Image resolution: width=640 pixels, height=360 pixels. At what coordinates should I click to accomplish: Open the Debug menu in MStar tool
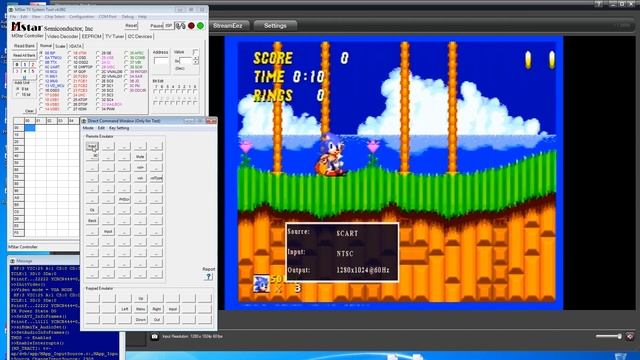pyautogui.click(x=127, y=17)
